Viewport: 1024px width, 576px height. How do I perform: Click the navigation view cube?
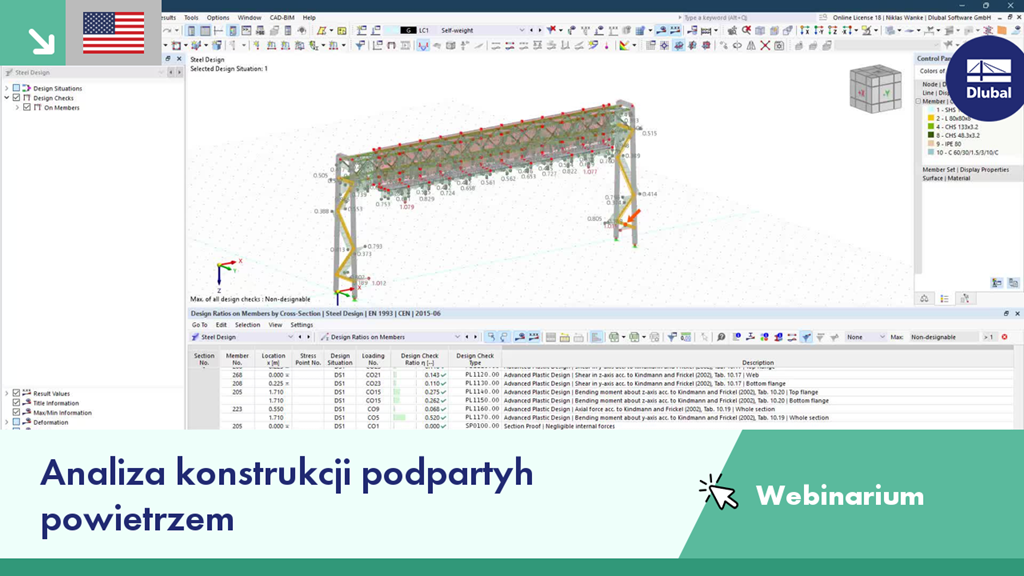(875, 89)
